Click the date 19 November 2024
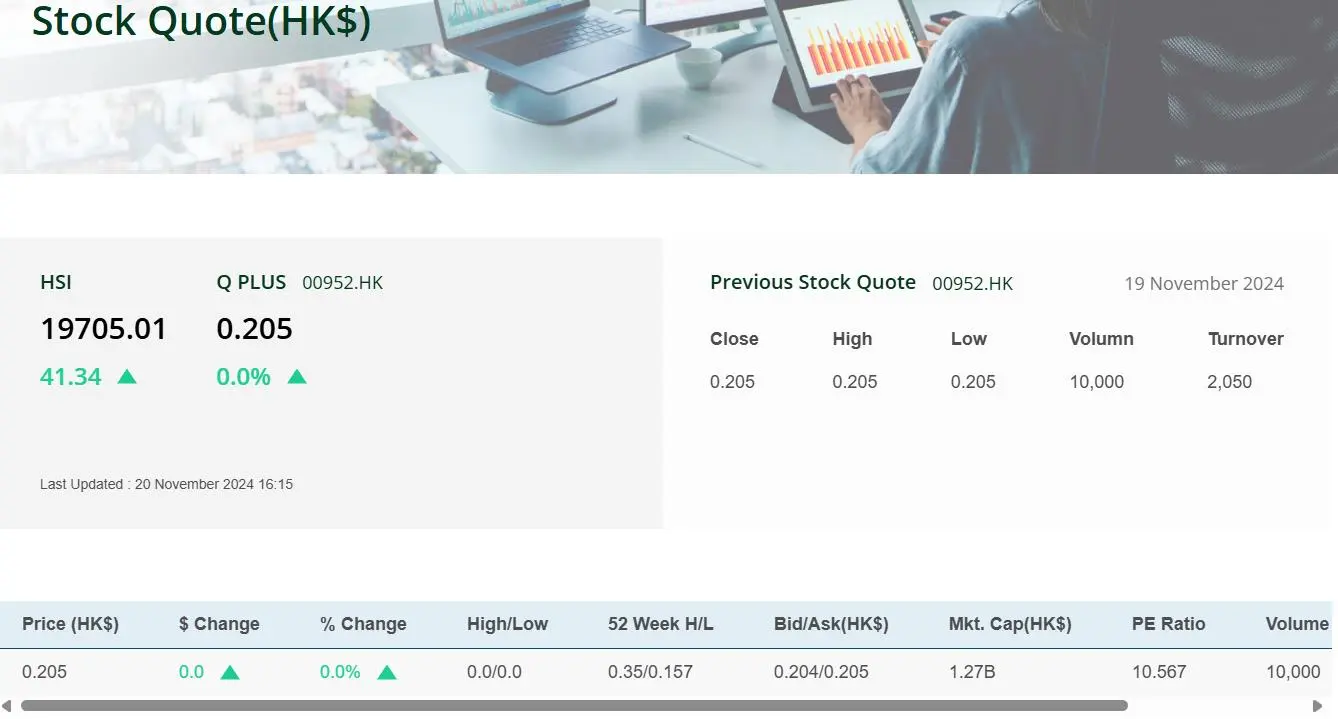 point(1204,284)
